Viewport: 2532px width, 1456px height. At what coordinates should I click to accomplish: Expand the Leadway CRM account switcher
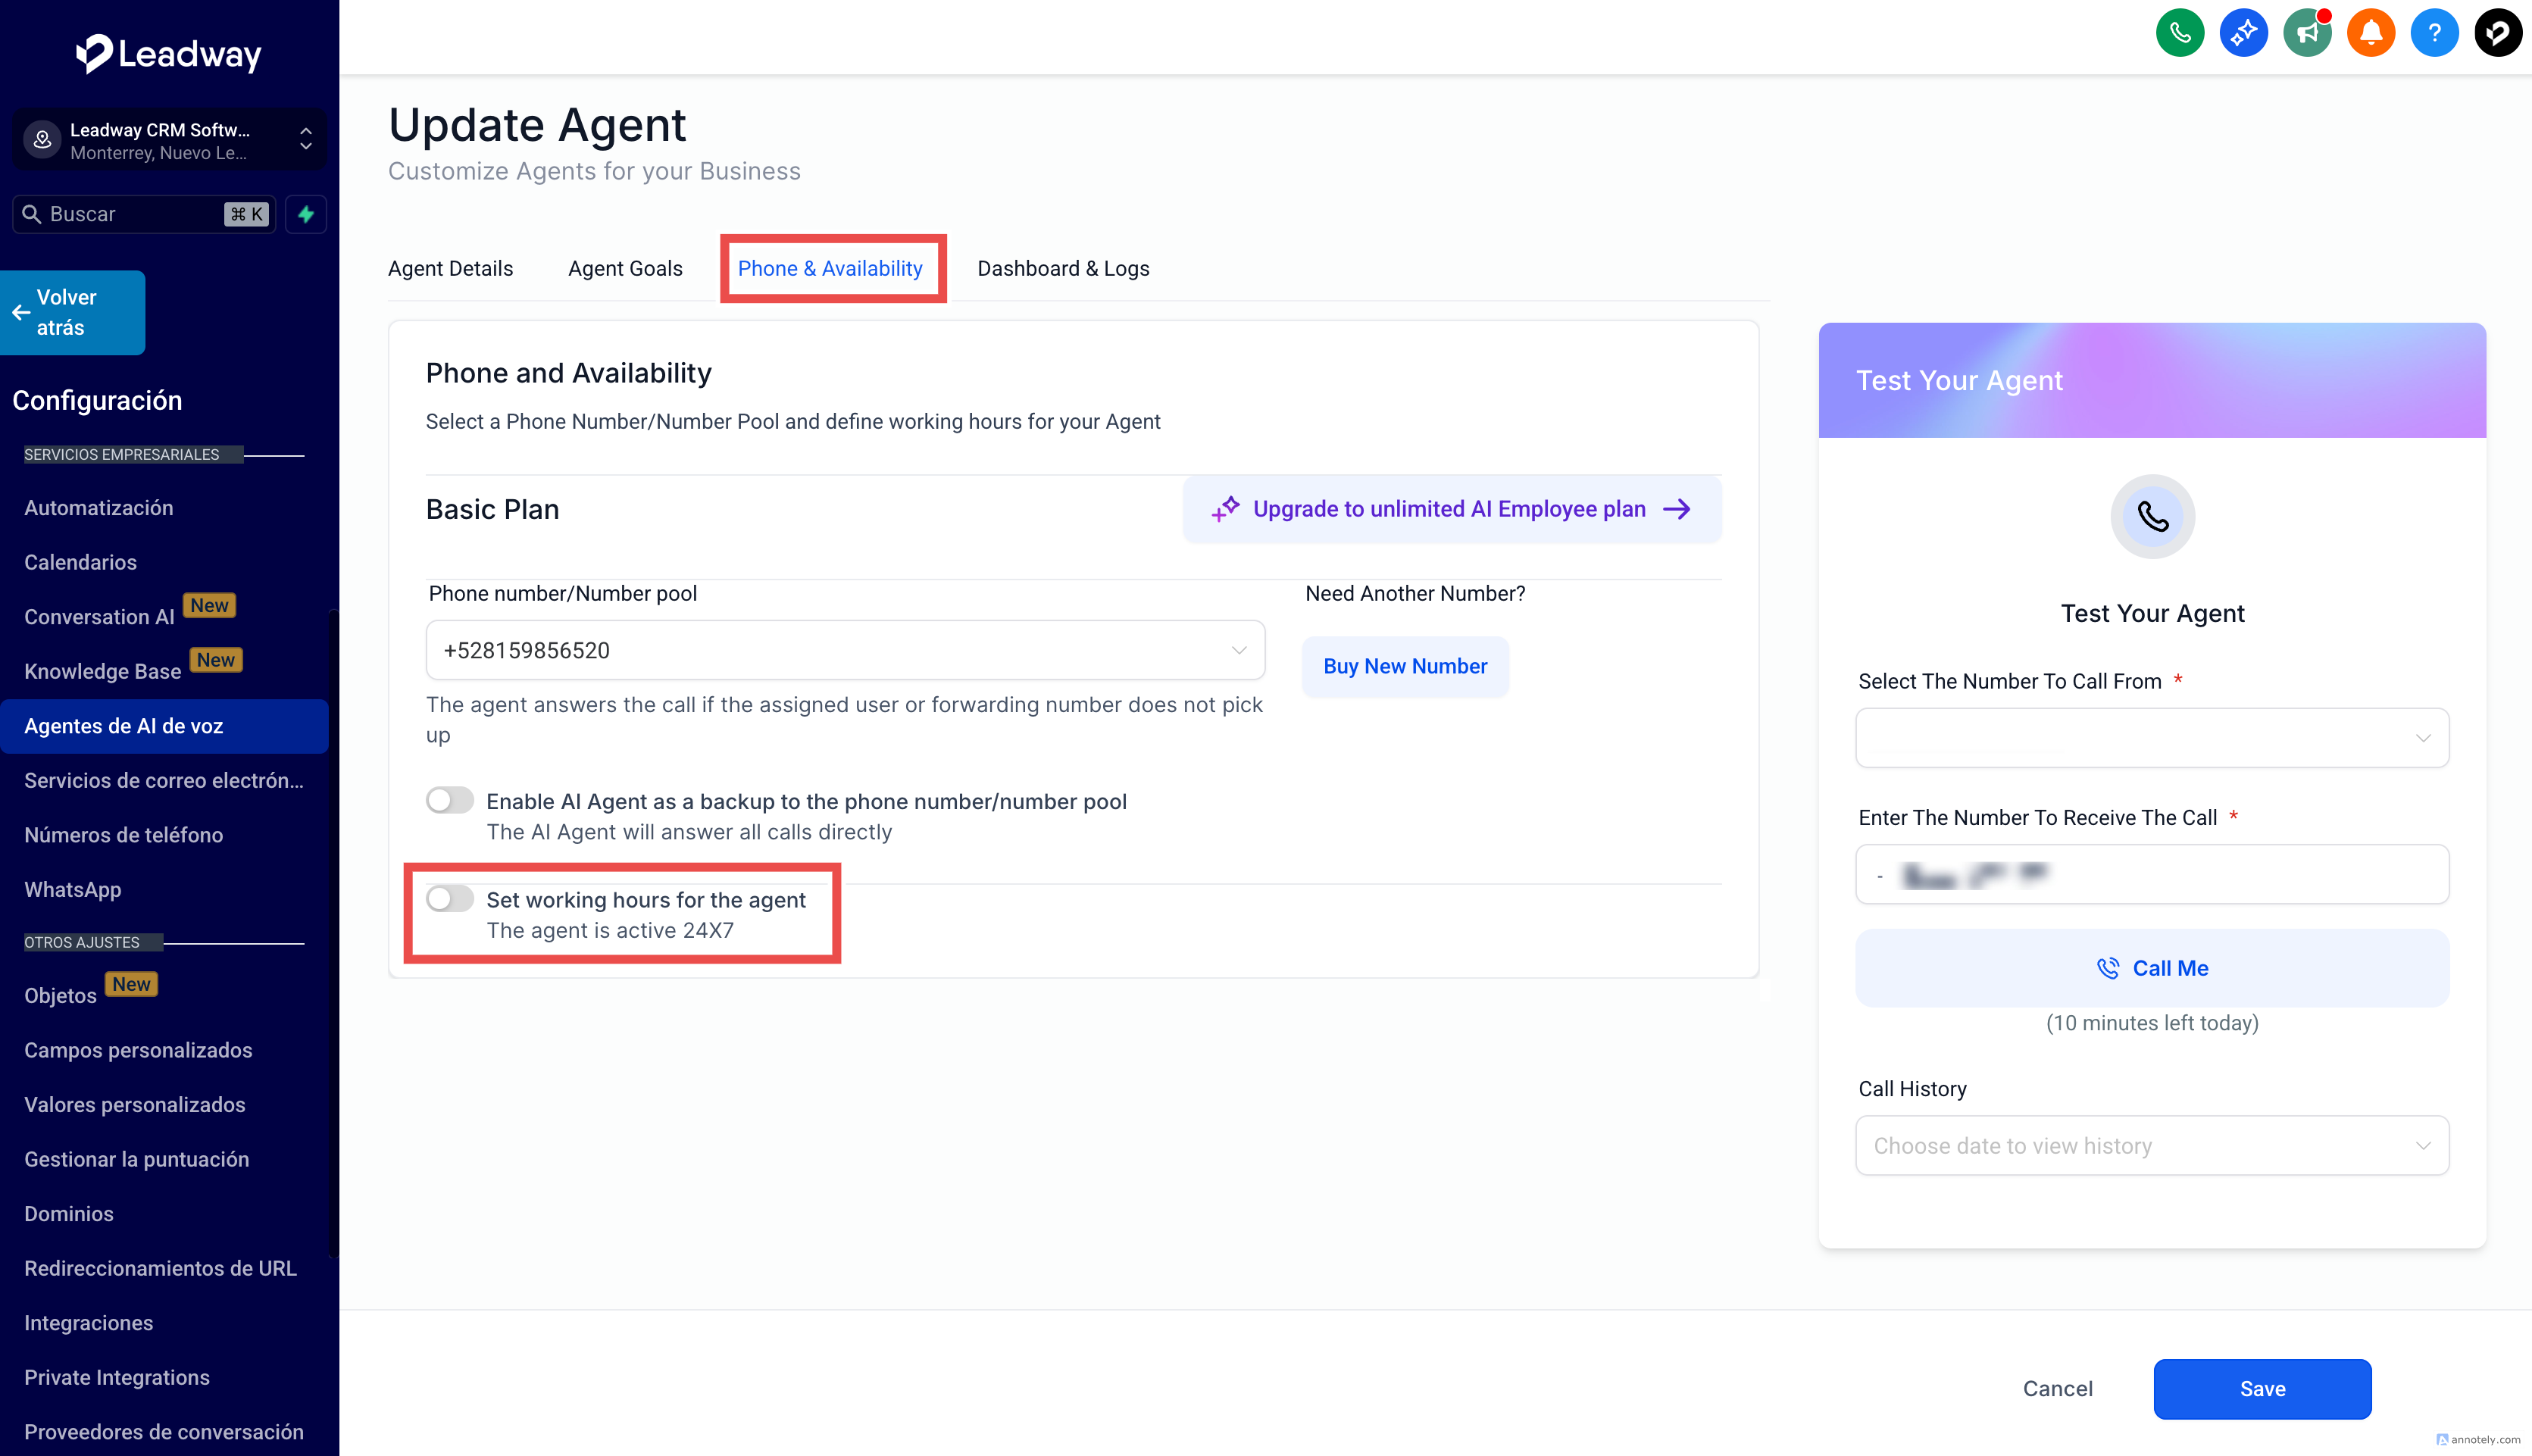(169, 140)
